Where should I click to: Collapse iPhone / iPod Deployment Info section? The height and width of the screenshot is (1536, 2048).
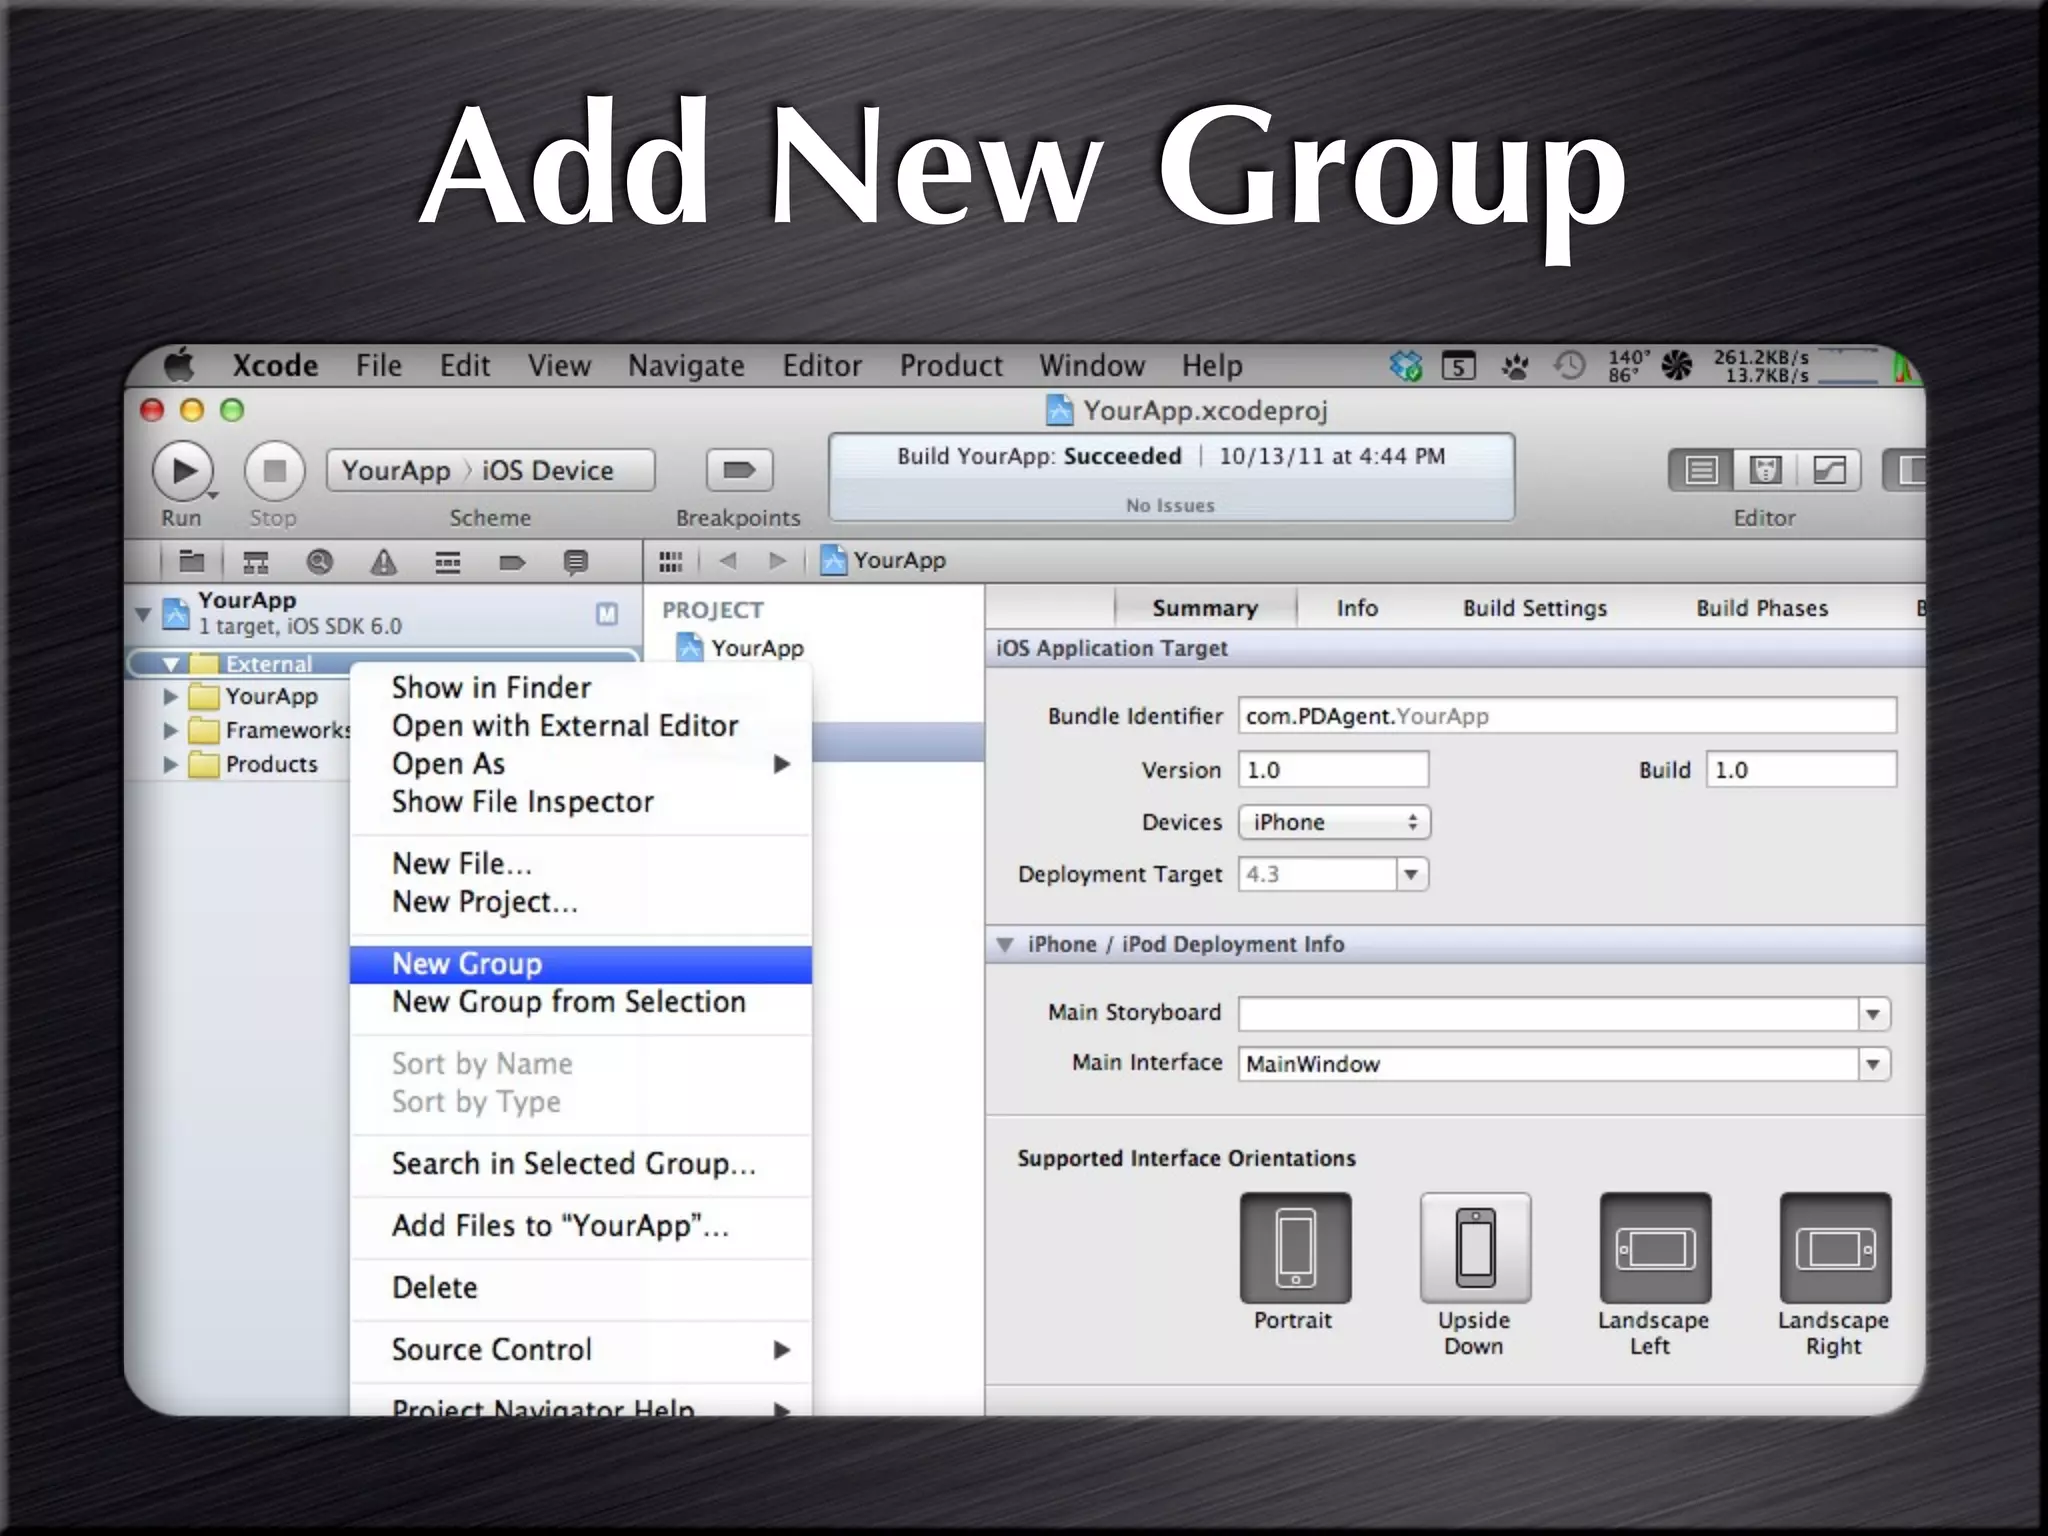[x=1006, y=945]
